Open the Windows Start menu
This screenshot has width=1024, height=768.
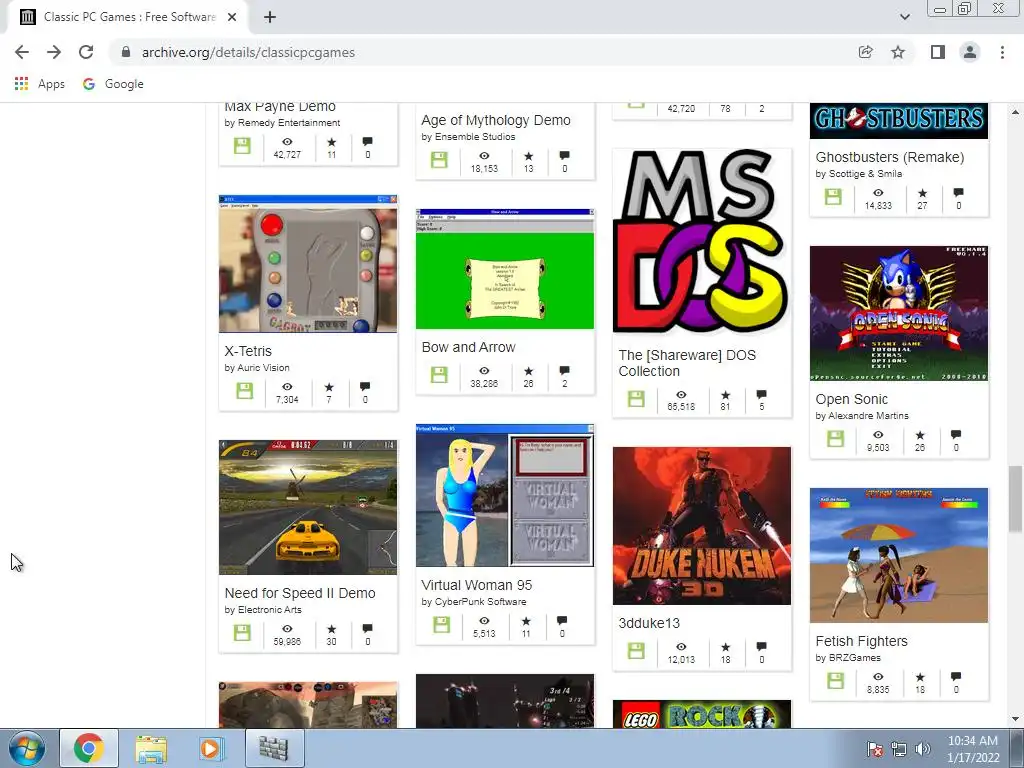[26, 748]
